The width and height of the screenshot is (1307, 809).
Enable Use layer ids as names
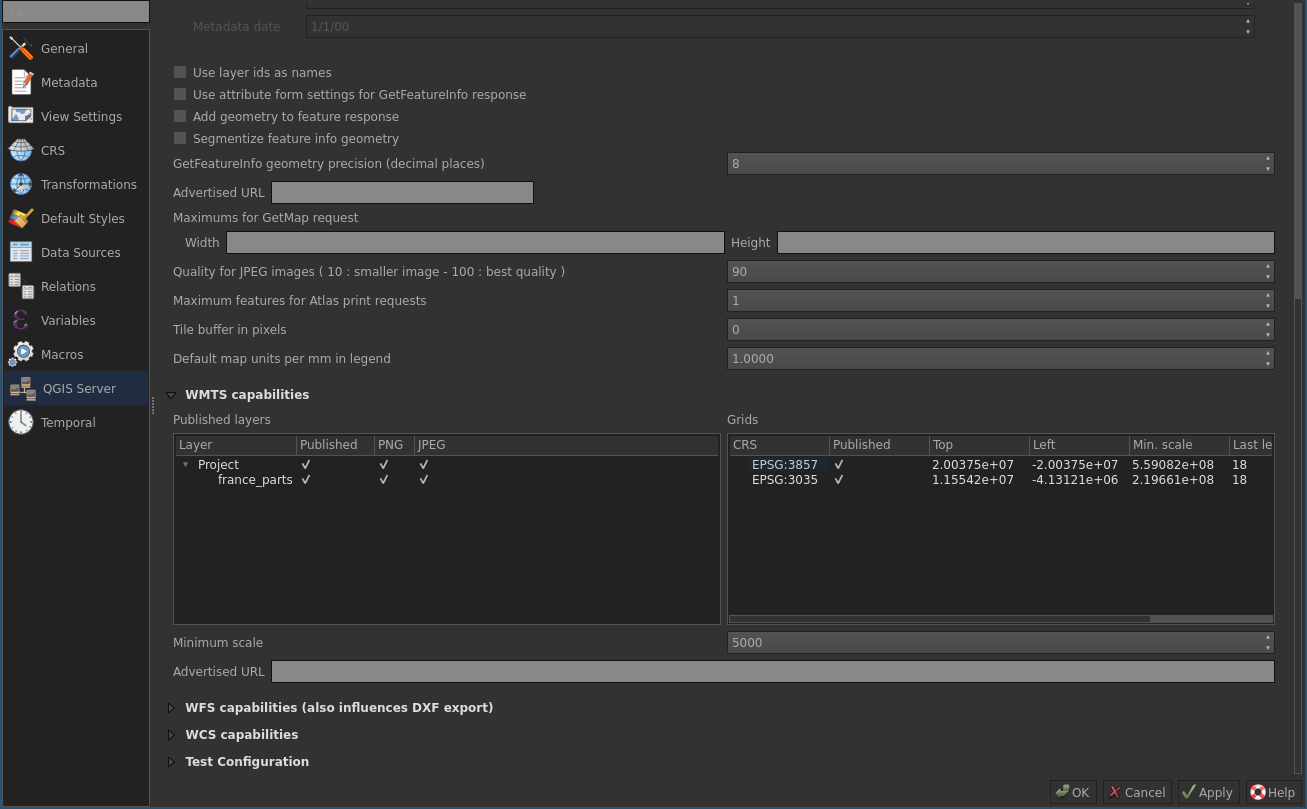[x=180, y=72]
